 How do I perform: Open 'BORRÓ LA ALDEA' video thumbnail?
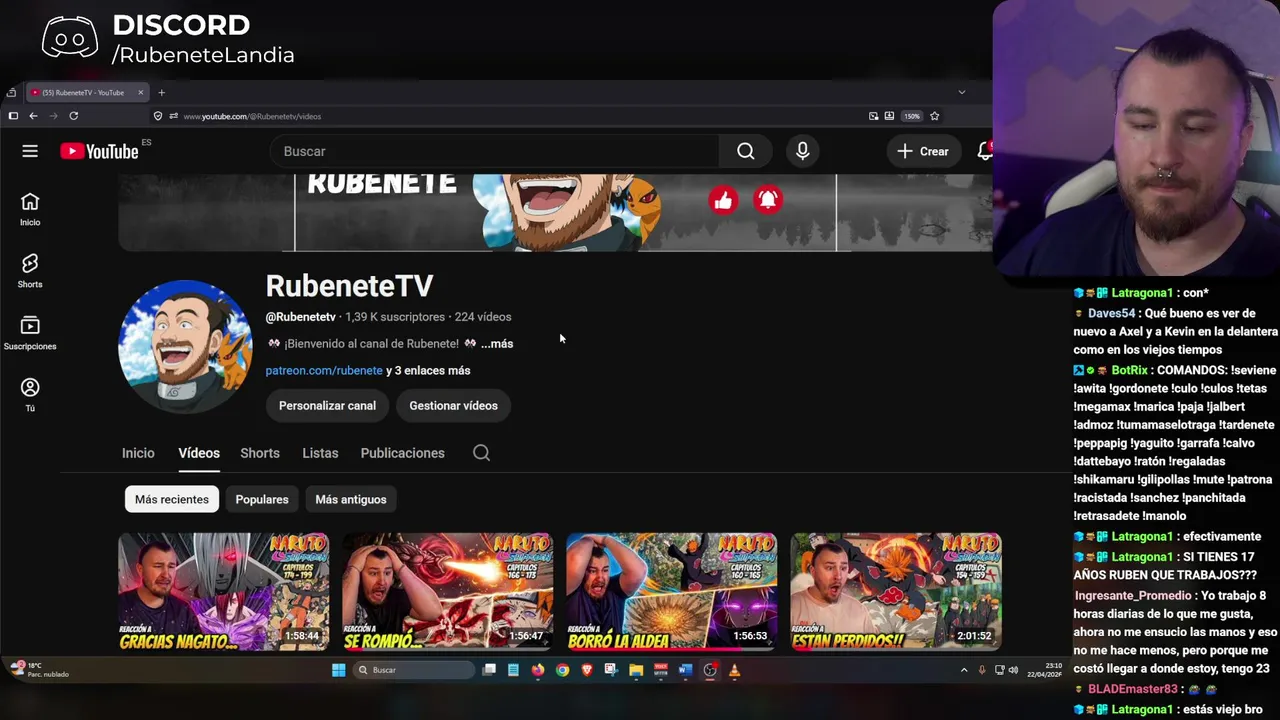(672, 591)
